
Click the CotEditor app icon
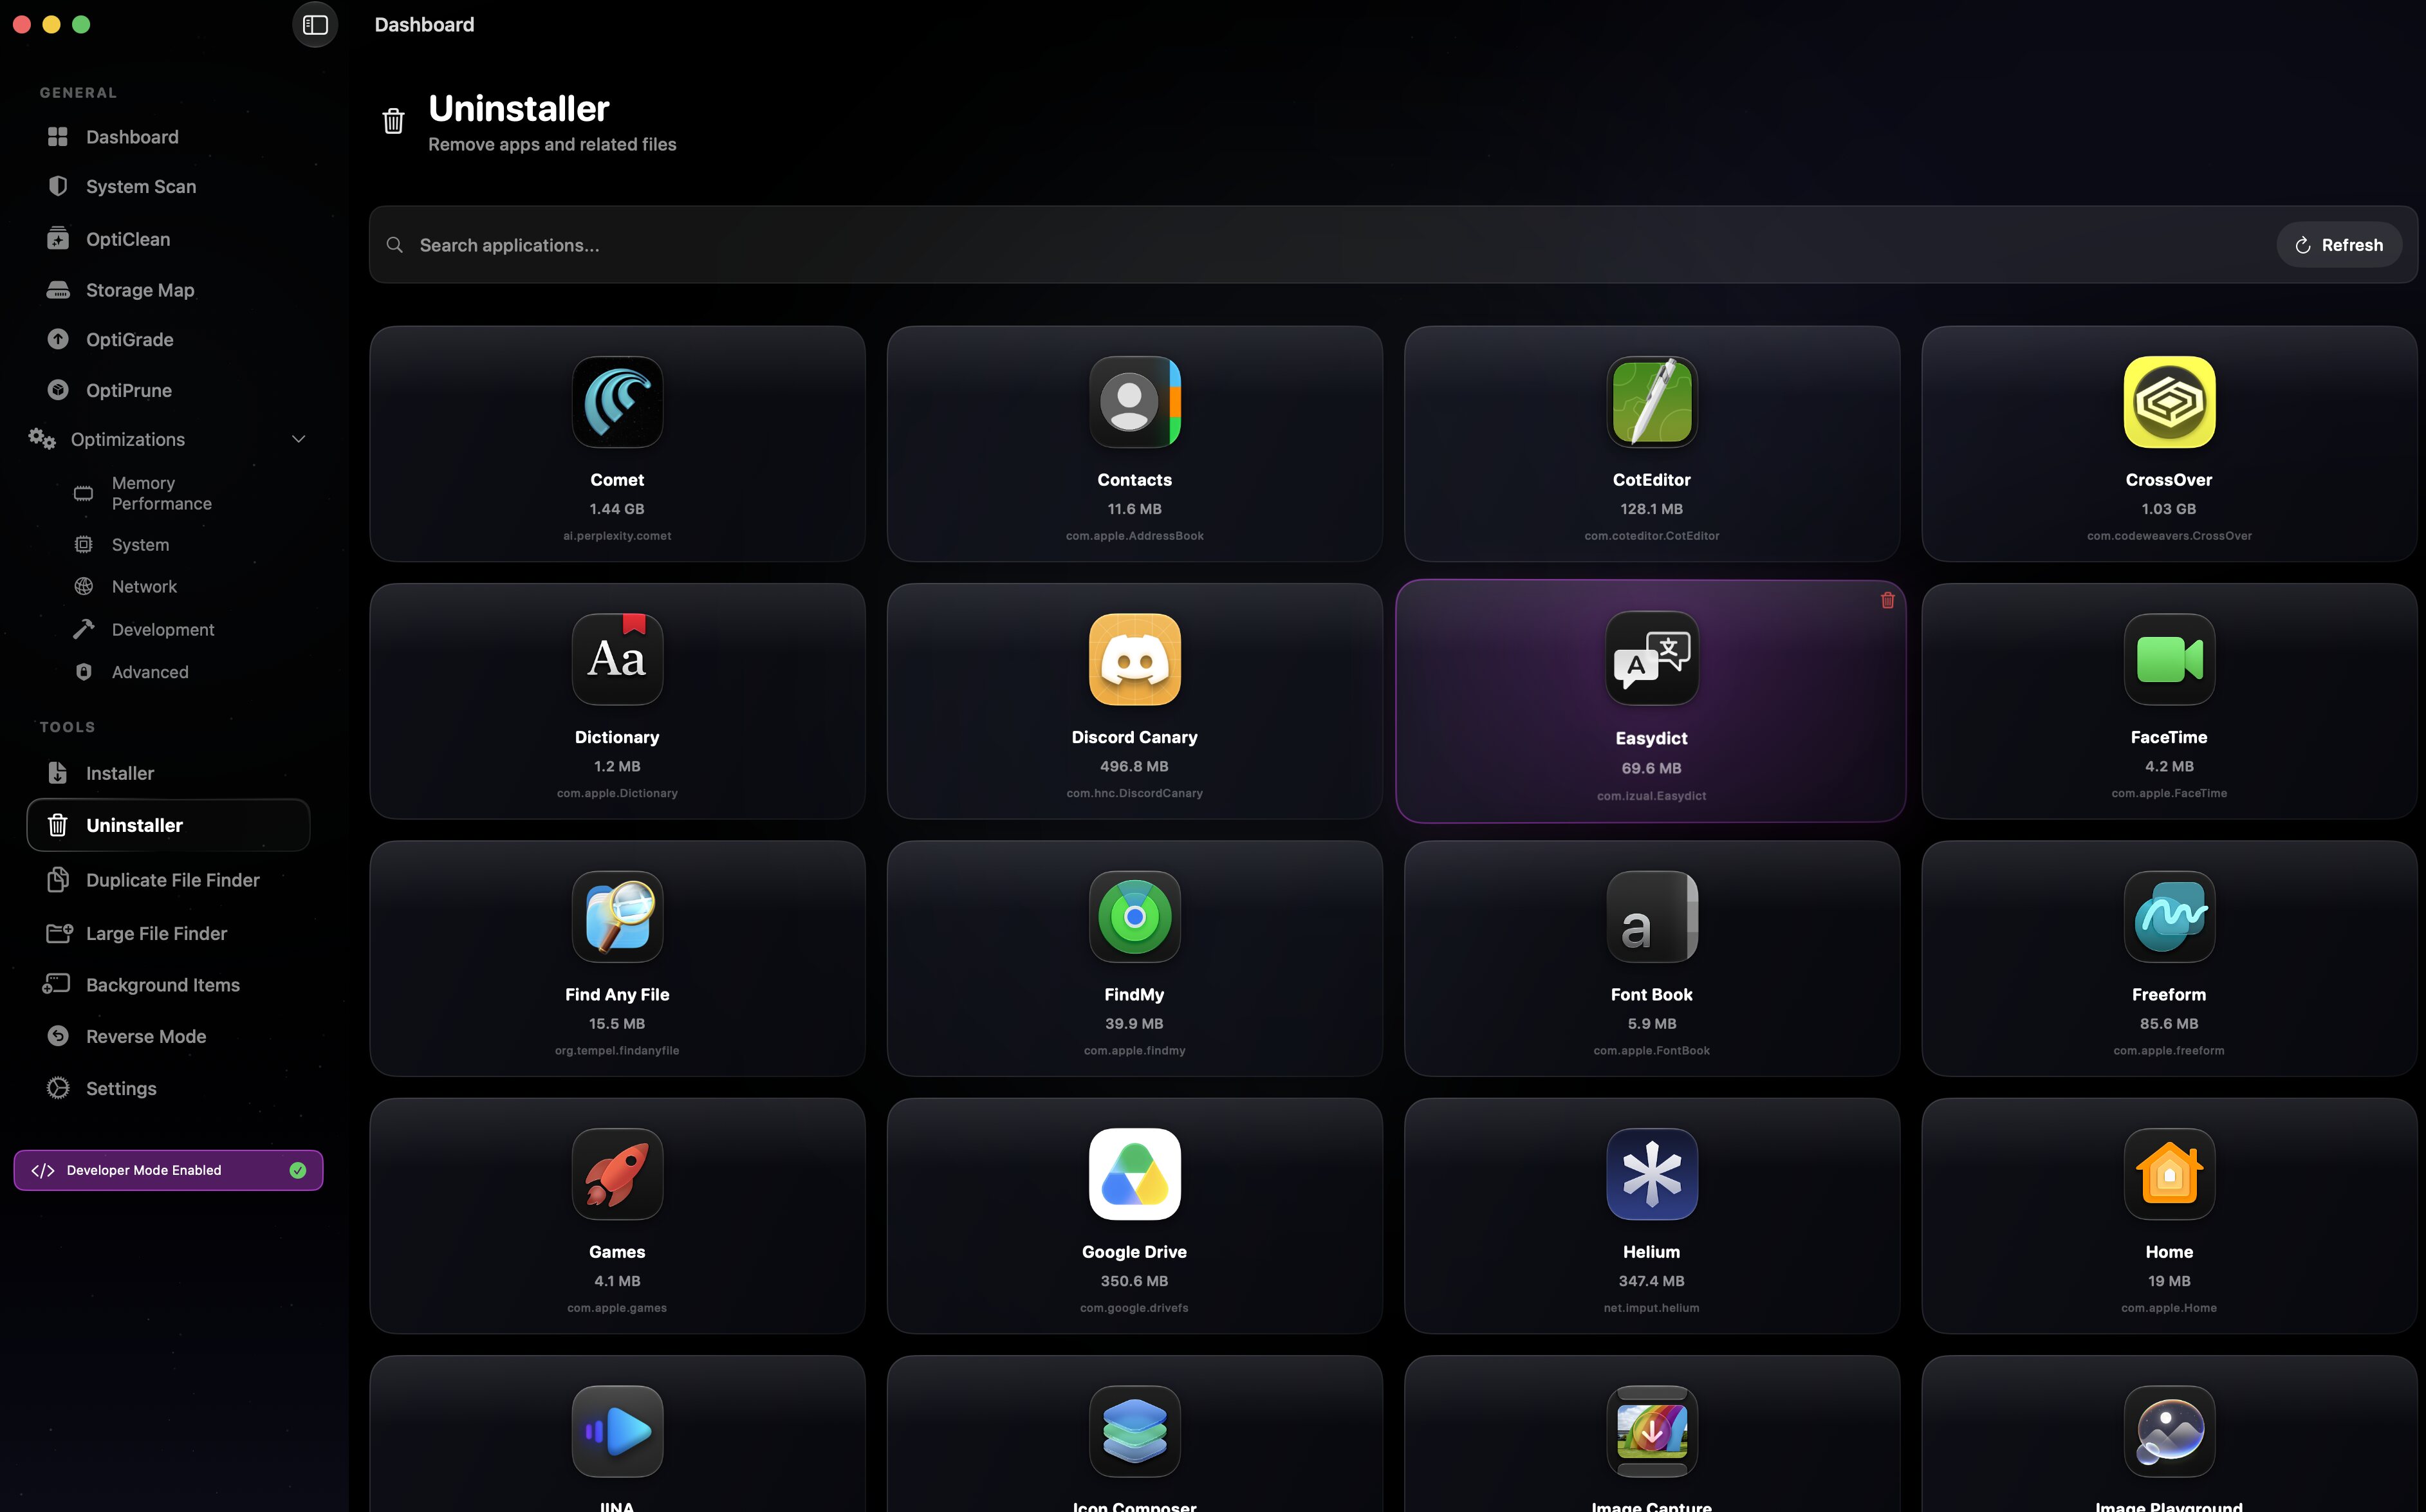[1651, 402]
